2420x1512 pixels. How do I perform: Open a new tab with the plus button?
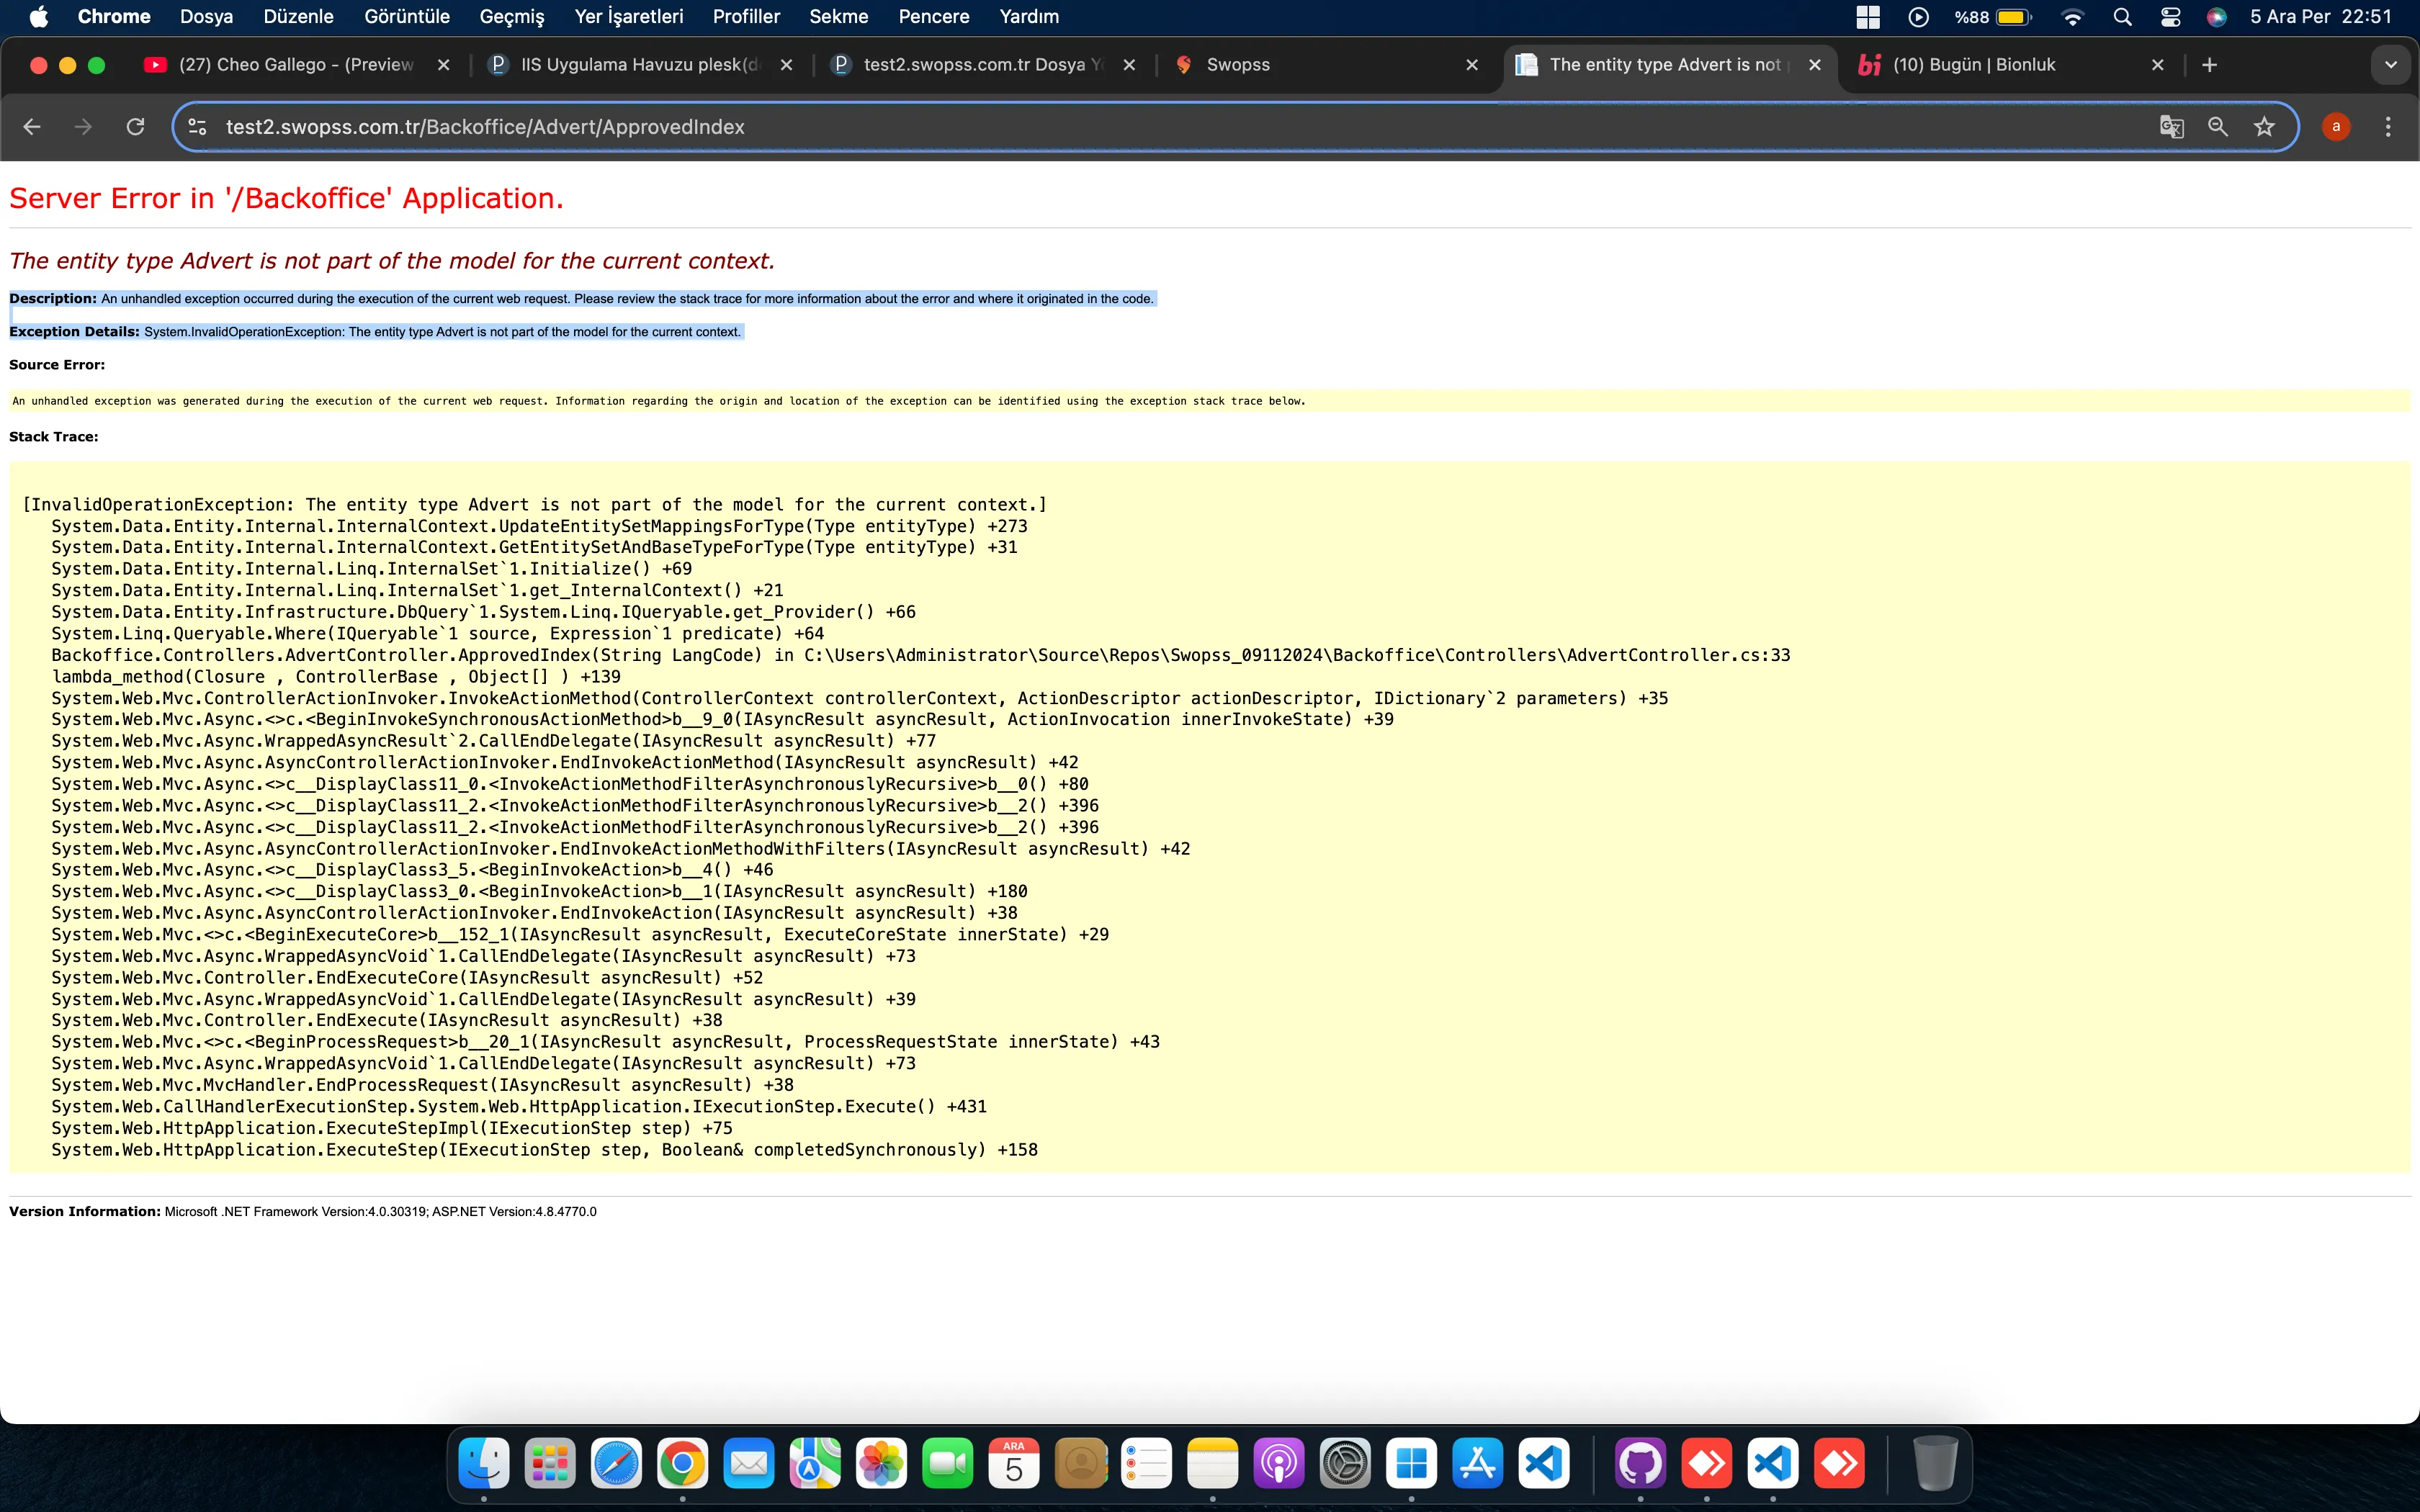pos(2210,65)
